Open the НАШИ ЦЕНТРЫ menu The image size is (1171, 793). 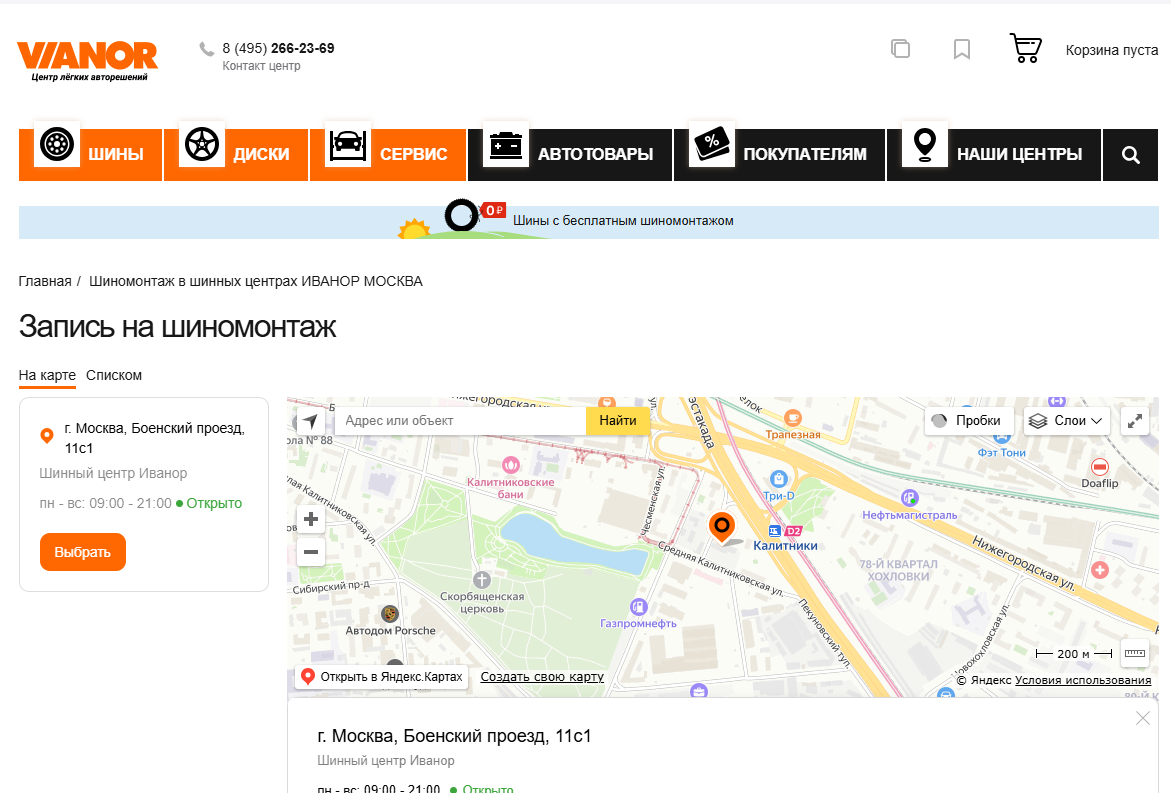994,155
